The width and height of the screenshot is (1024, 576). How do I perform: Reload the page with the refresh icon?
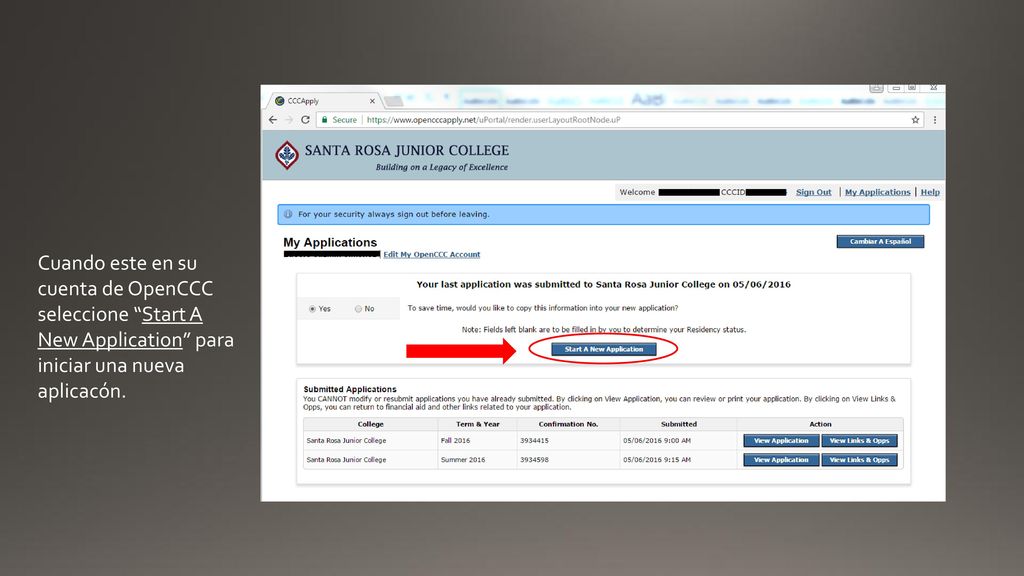(x=305, y=120)
